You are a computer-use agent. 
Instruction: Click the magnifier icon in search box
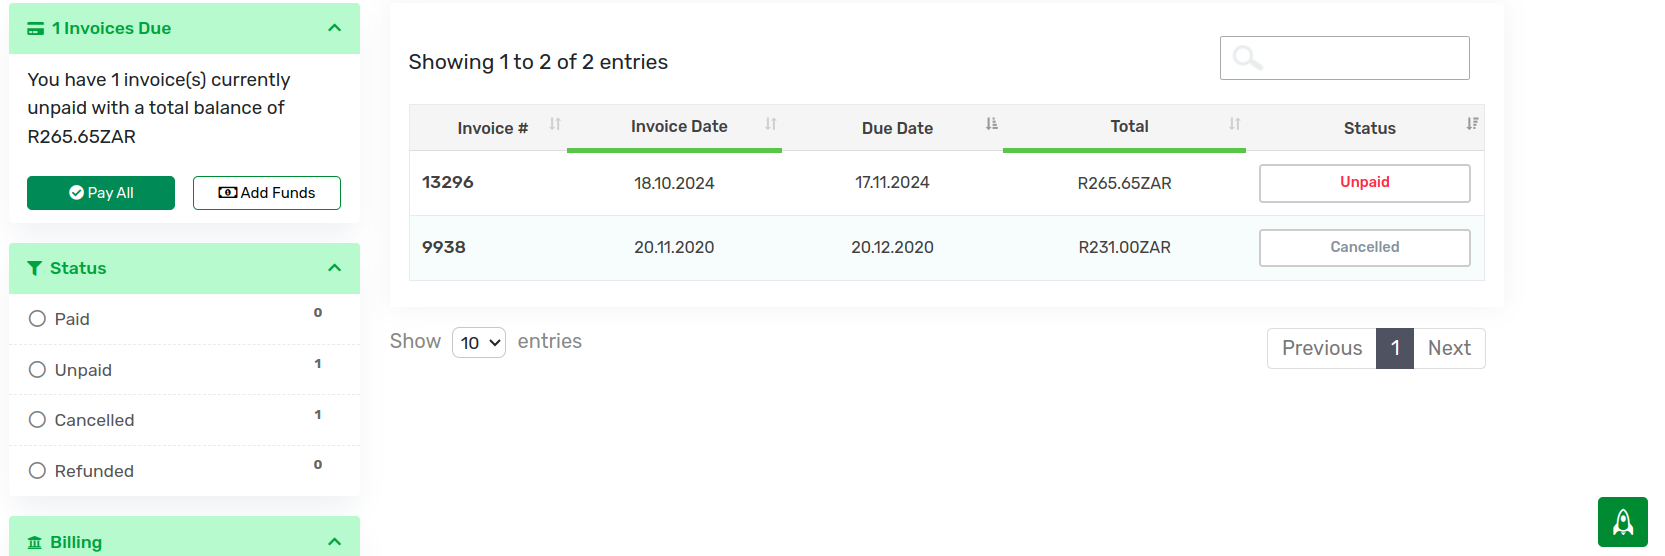point(1247,58)
